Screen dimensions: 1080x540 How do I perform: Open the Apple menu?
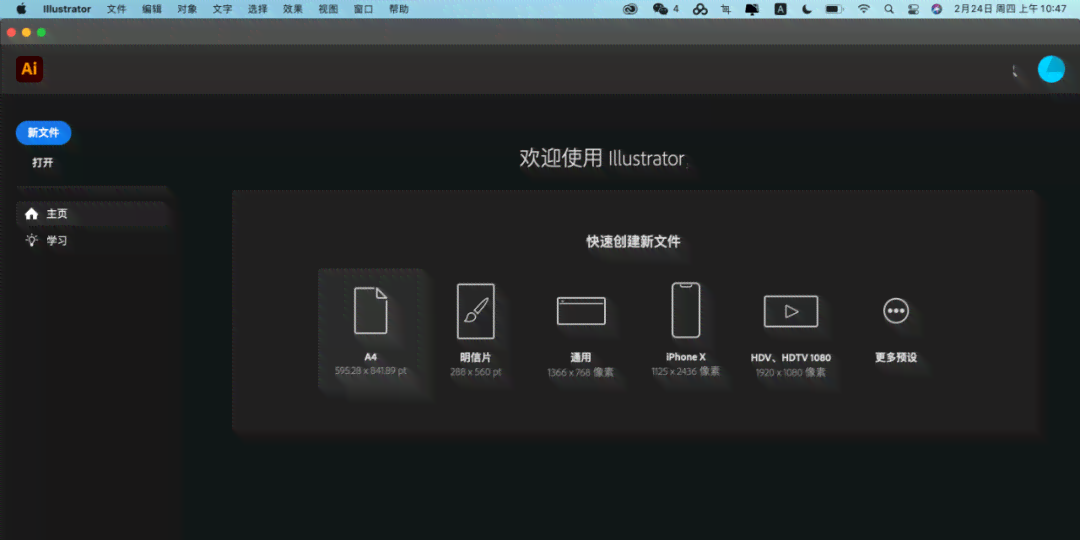pyautogui.click(x=20, y=9)
